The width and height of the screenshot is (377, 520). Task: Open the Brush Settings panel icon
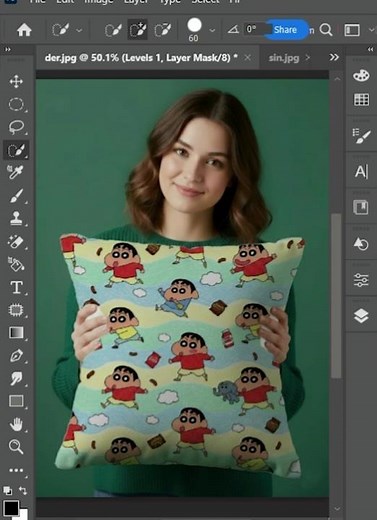[361, 136]
